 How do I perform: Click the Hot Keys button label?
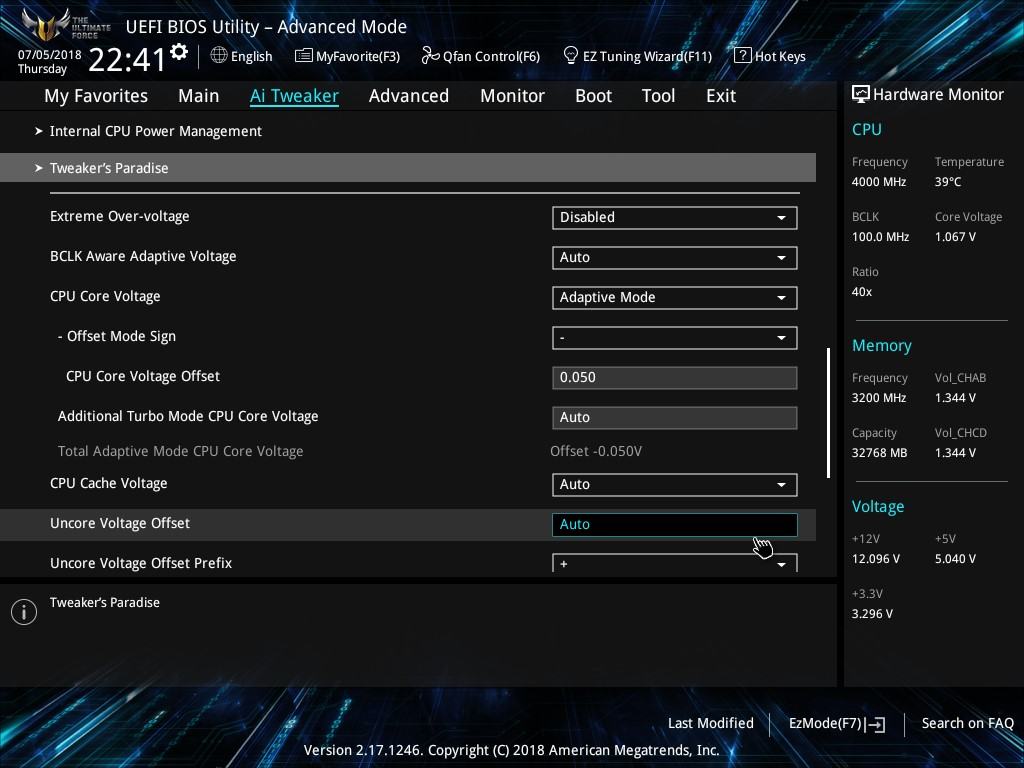pos(780,57)
